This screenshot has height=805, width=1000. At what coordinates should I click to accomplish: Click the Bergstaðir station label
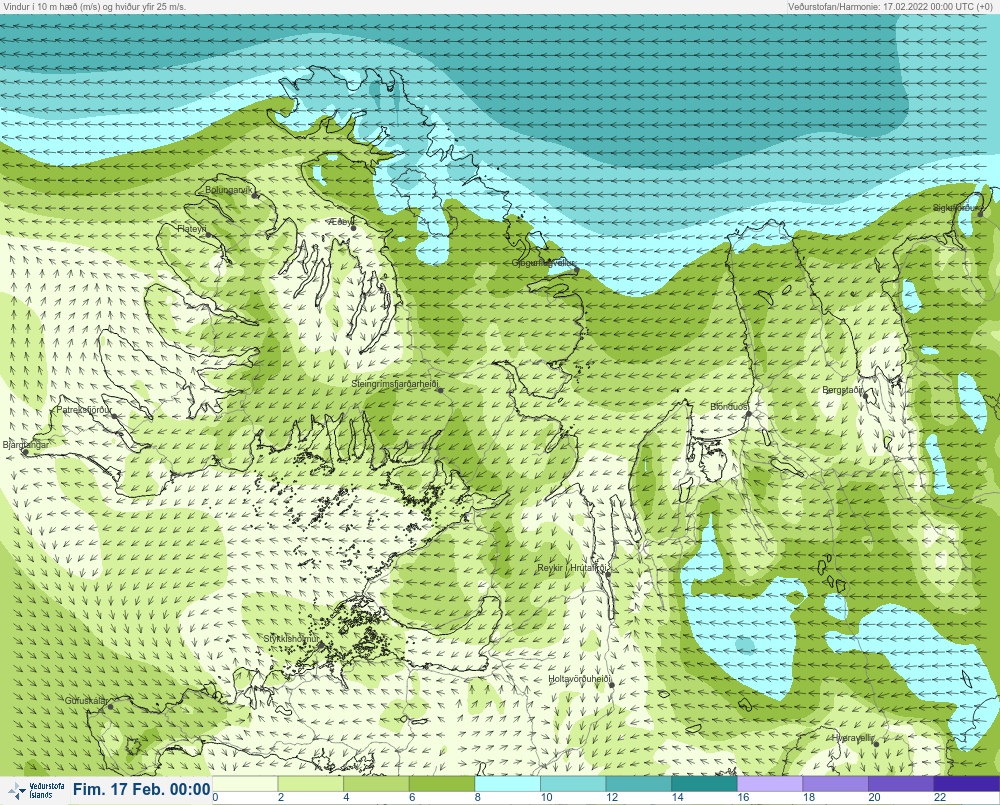pos(843,390)
